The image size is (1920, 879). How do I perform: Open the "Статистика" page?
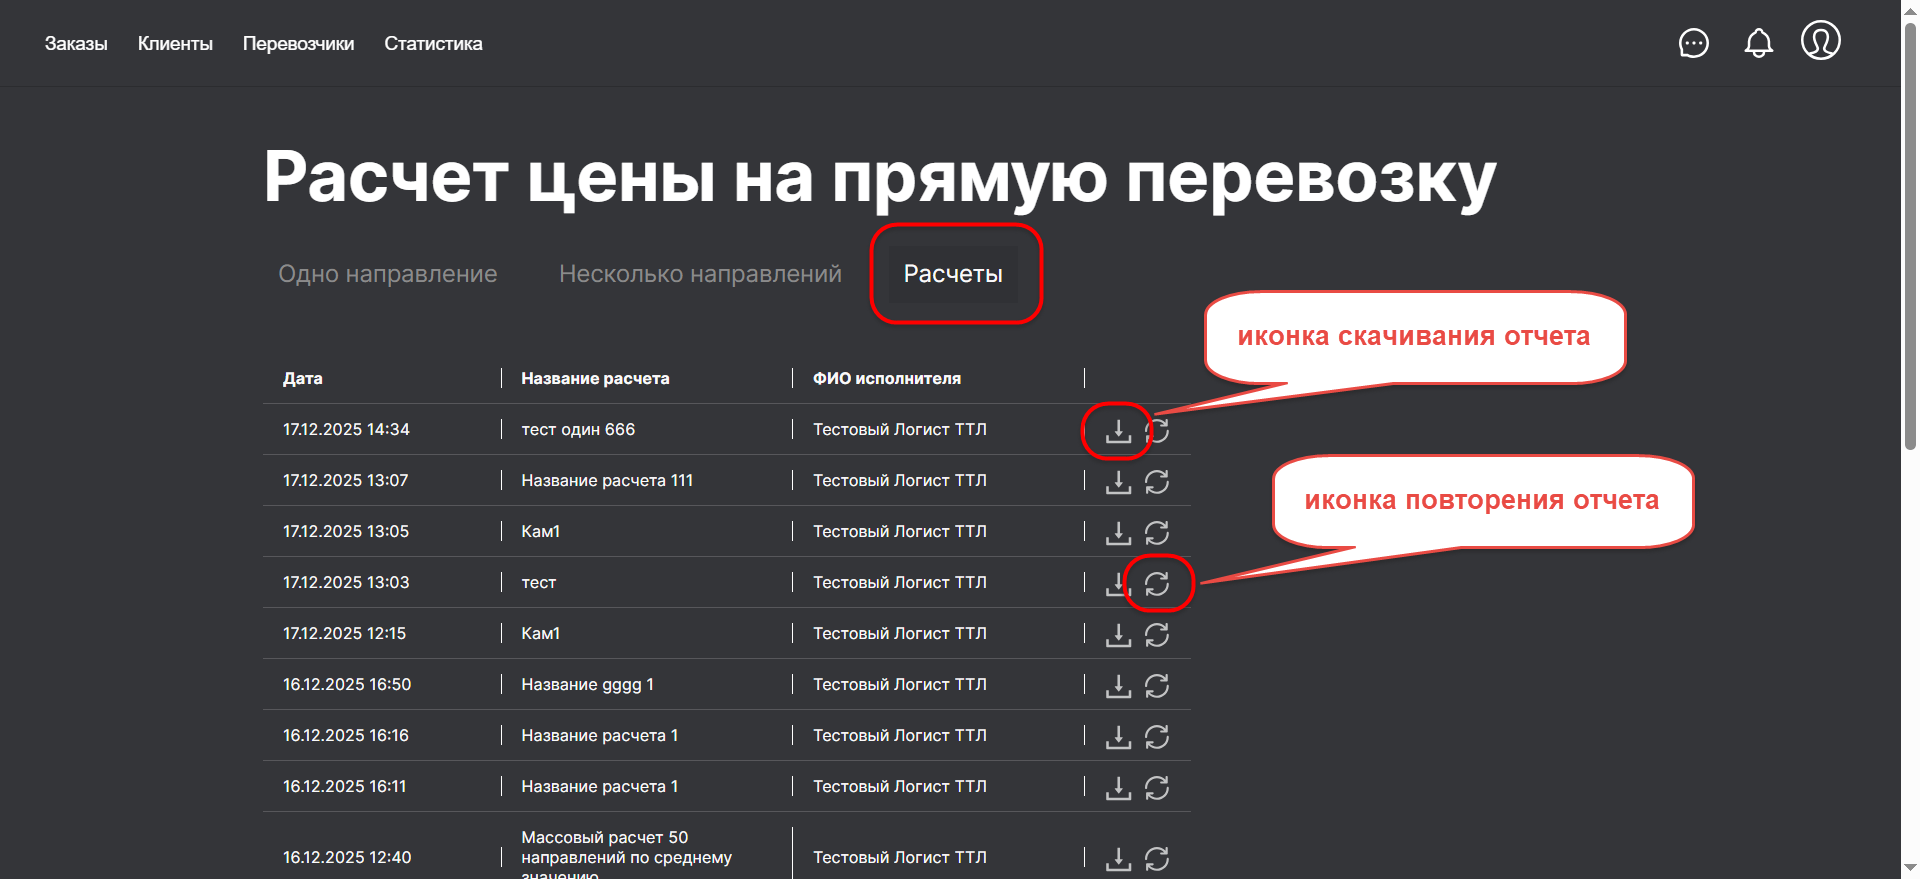pos(433,44)
